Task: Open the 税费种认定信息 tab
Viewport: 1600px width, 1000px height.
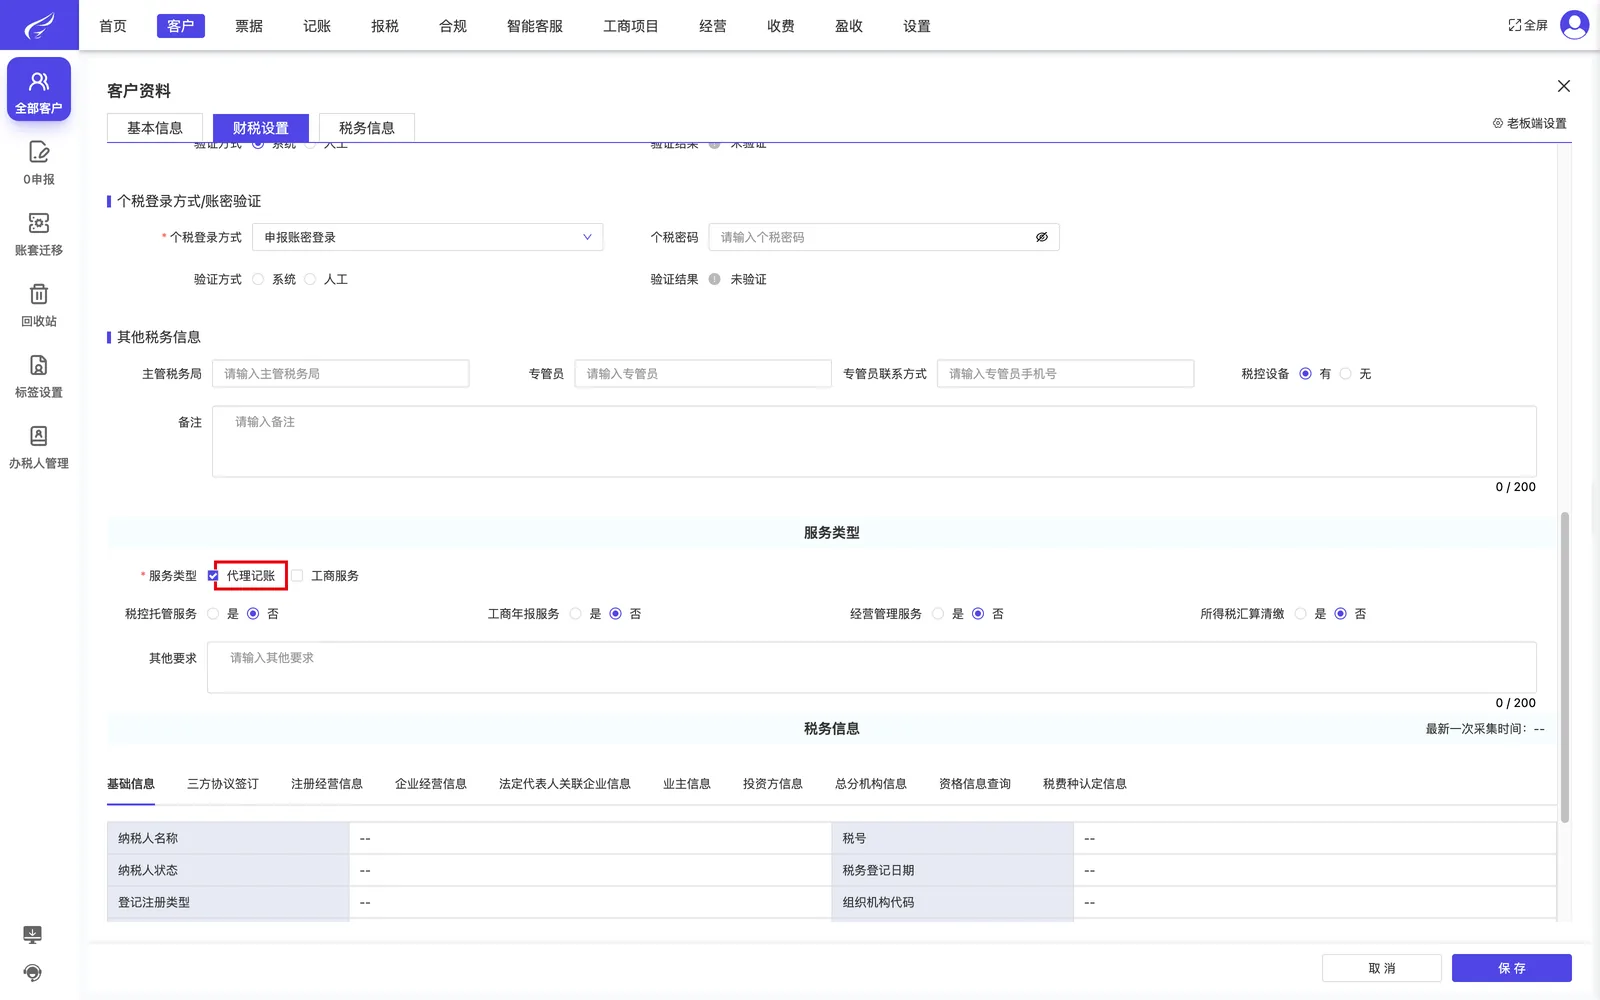Action: coord(1085,784)
